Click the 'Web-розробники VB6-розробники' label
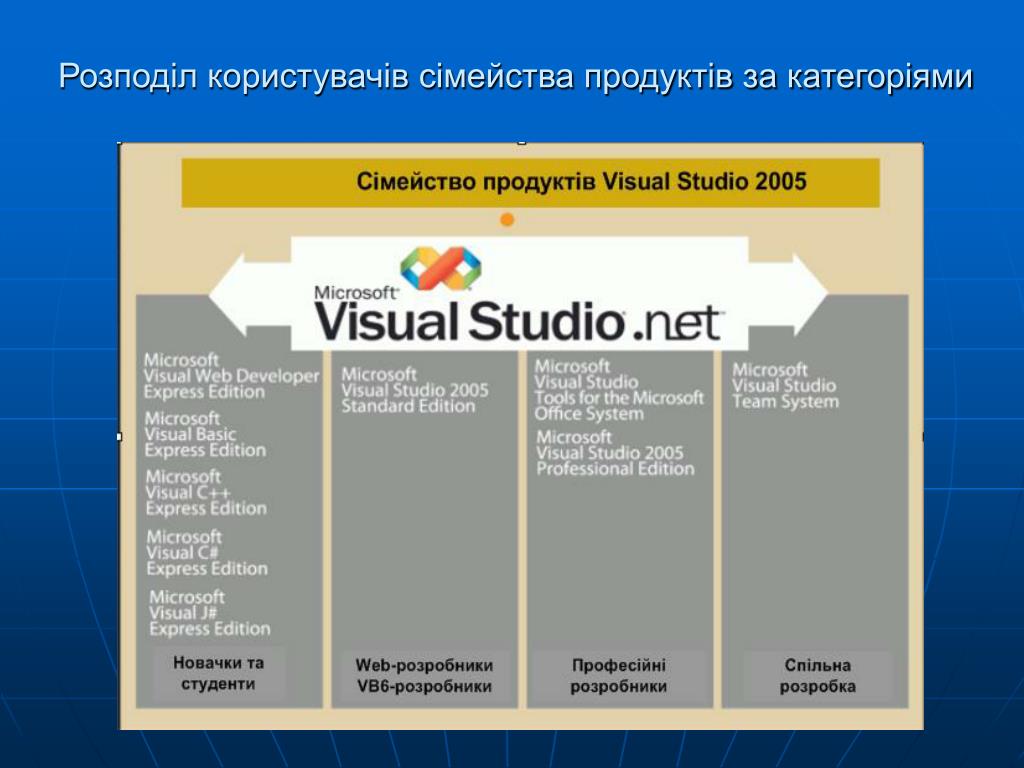1024x768 pixels. coord(424,676)
